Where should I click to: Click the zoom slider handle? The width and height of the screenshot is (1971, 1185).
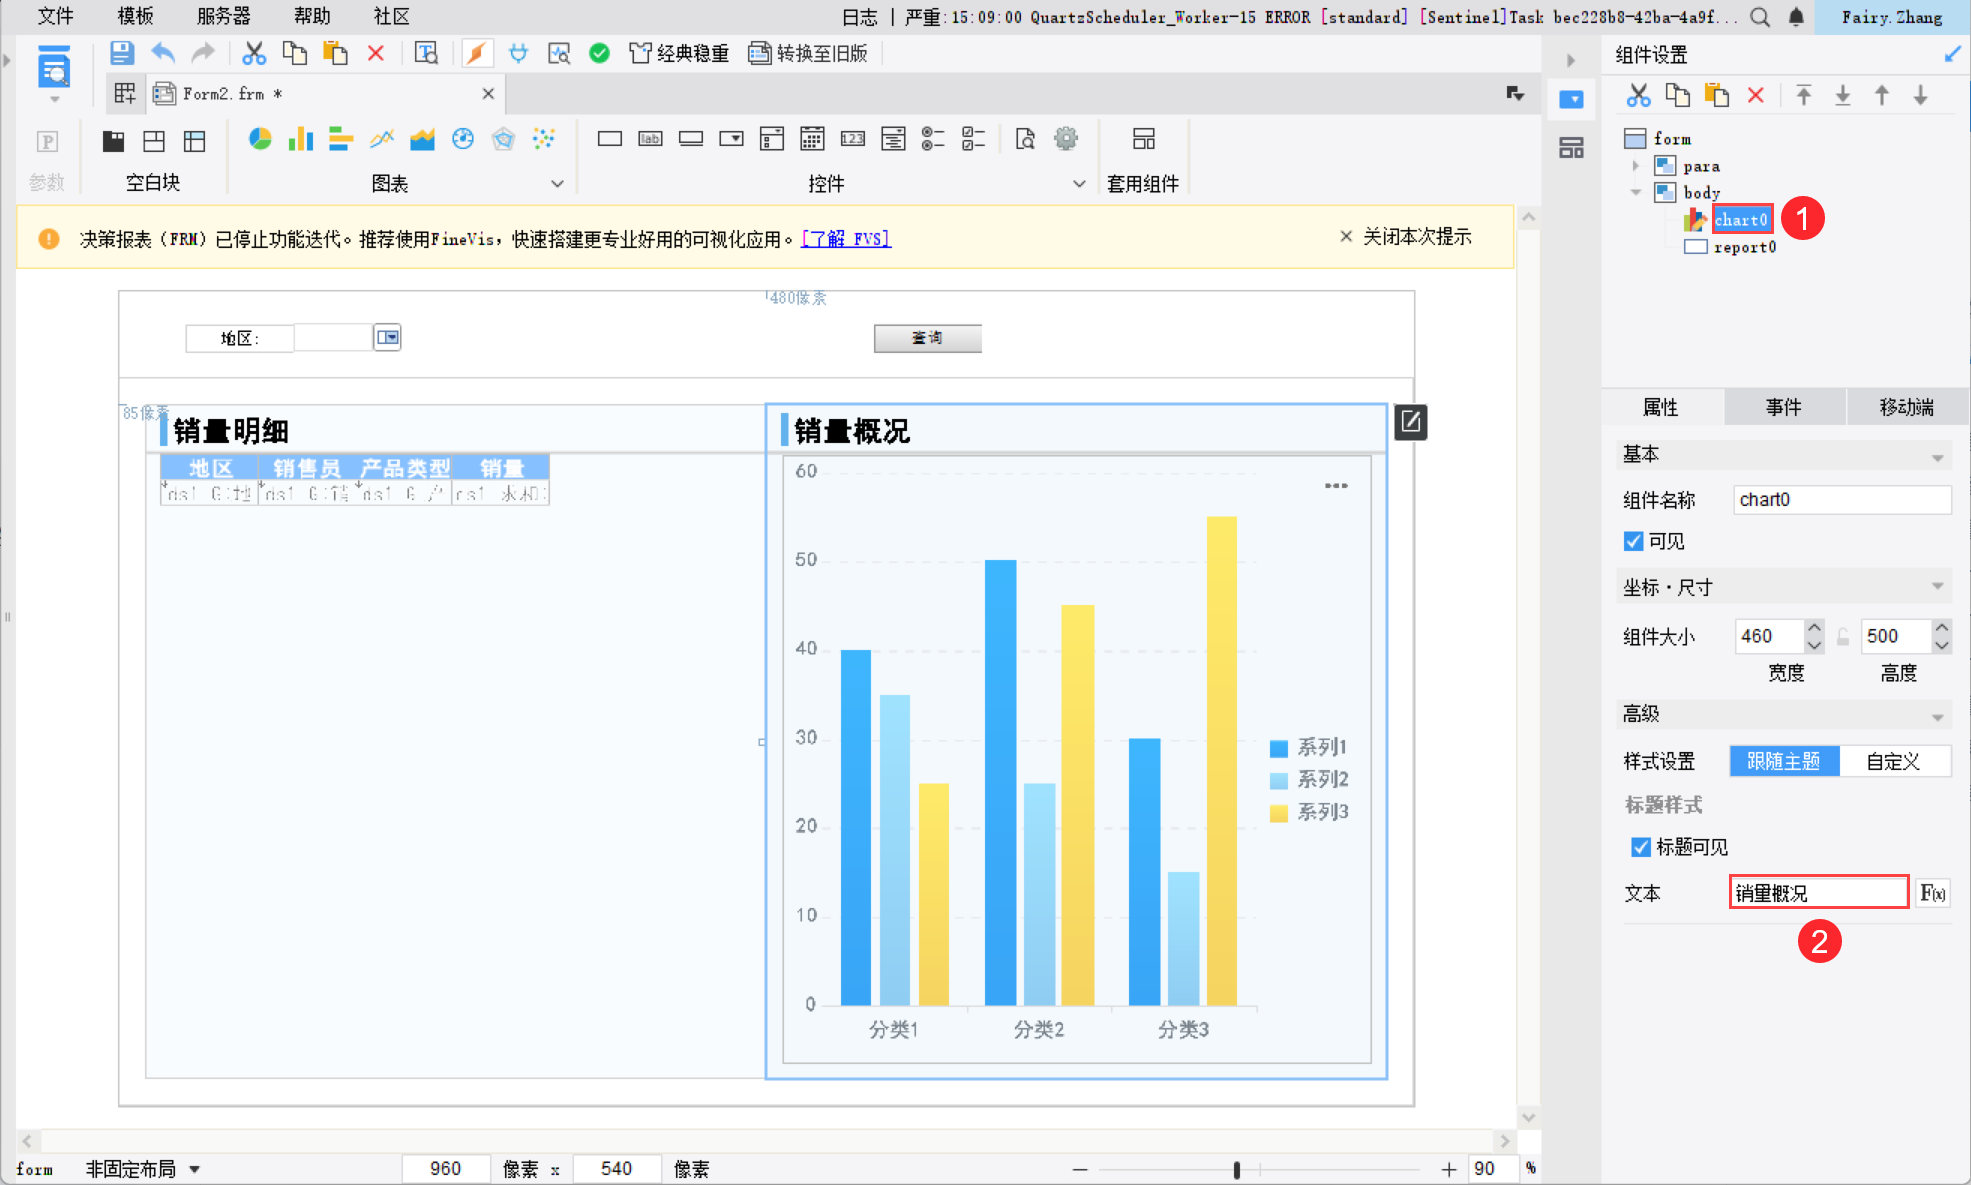pyautogui.click(x=1237, y=1169)
